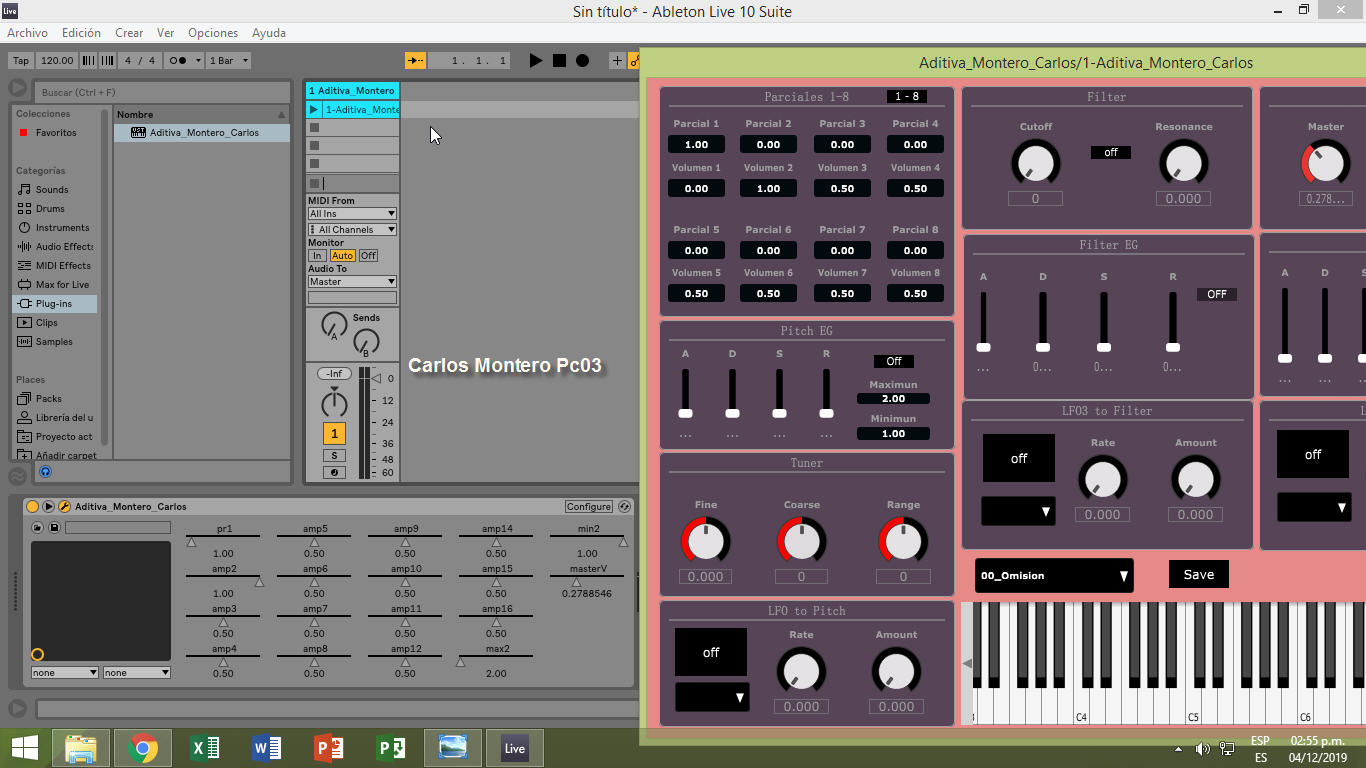This screenshot has height=768, width=1366.
Task: Open the Instruments category
Action: tap(62, 227)
